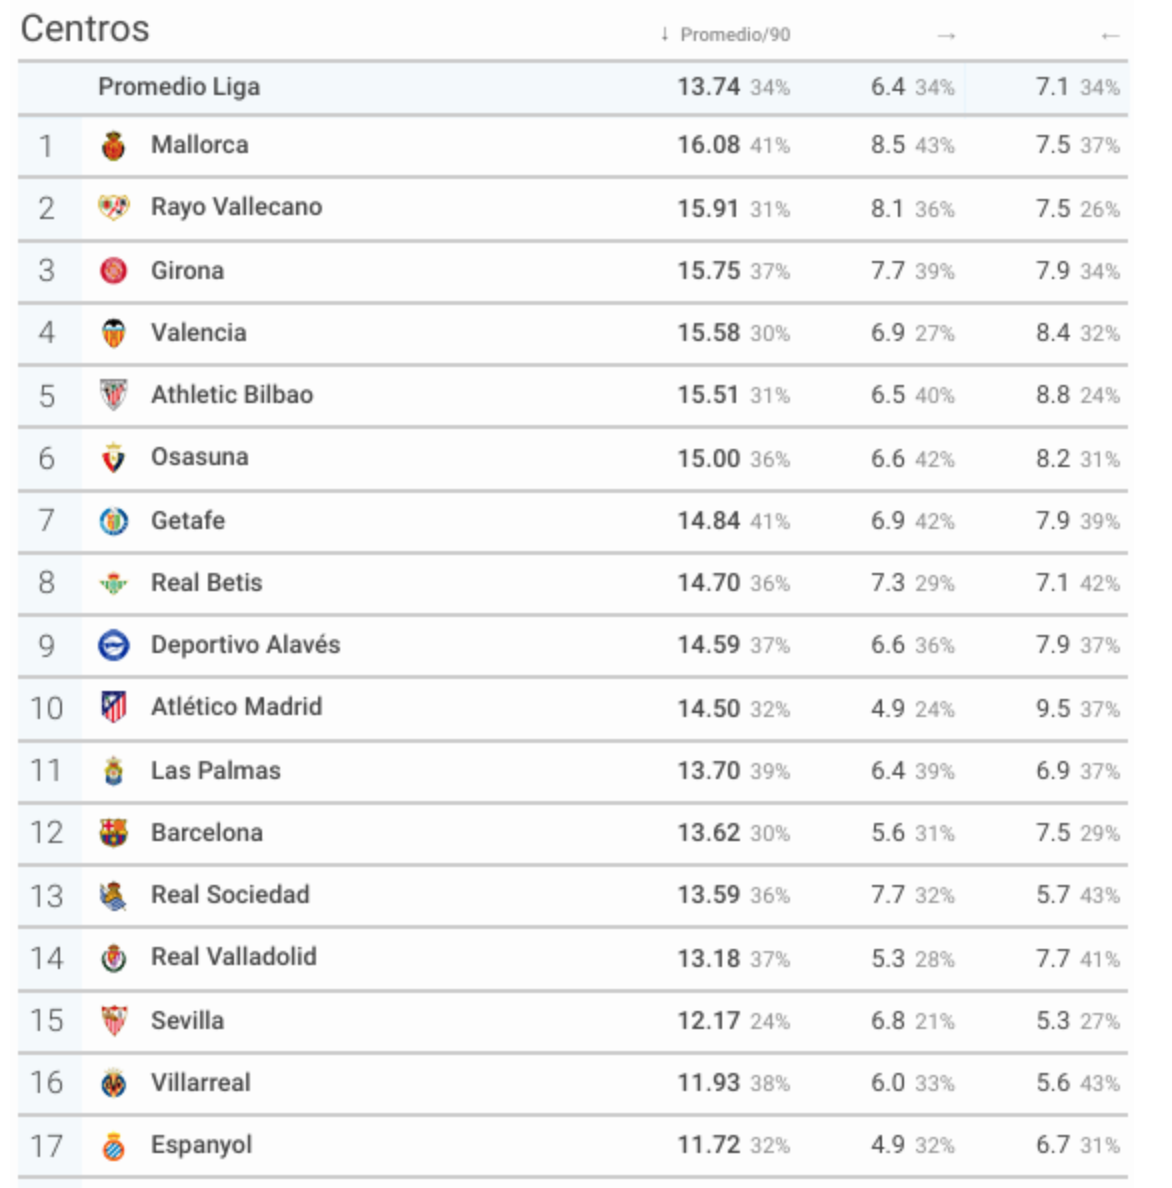Click the Athletic Bilbao crest icon
Screen dimensions: 1172x1188
pyautogui.click(x=114, y=395)
